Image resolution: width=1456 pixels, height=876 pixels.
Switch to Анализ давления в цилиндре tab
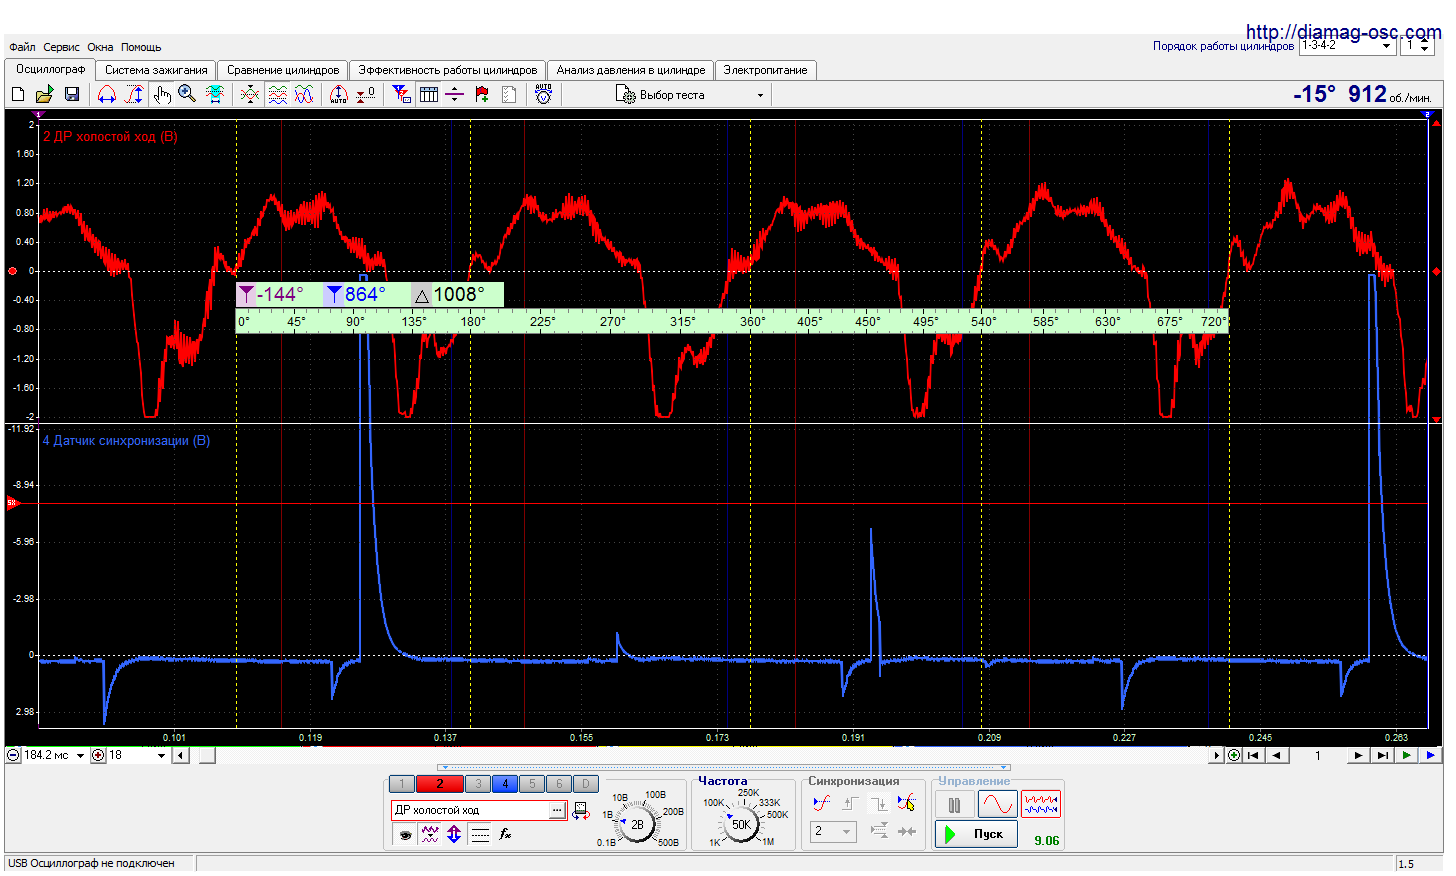tap(631, 70)
